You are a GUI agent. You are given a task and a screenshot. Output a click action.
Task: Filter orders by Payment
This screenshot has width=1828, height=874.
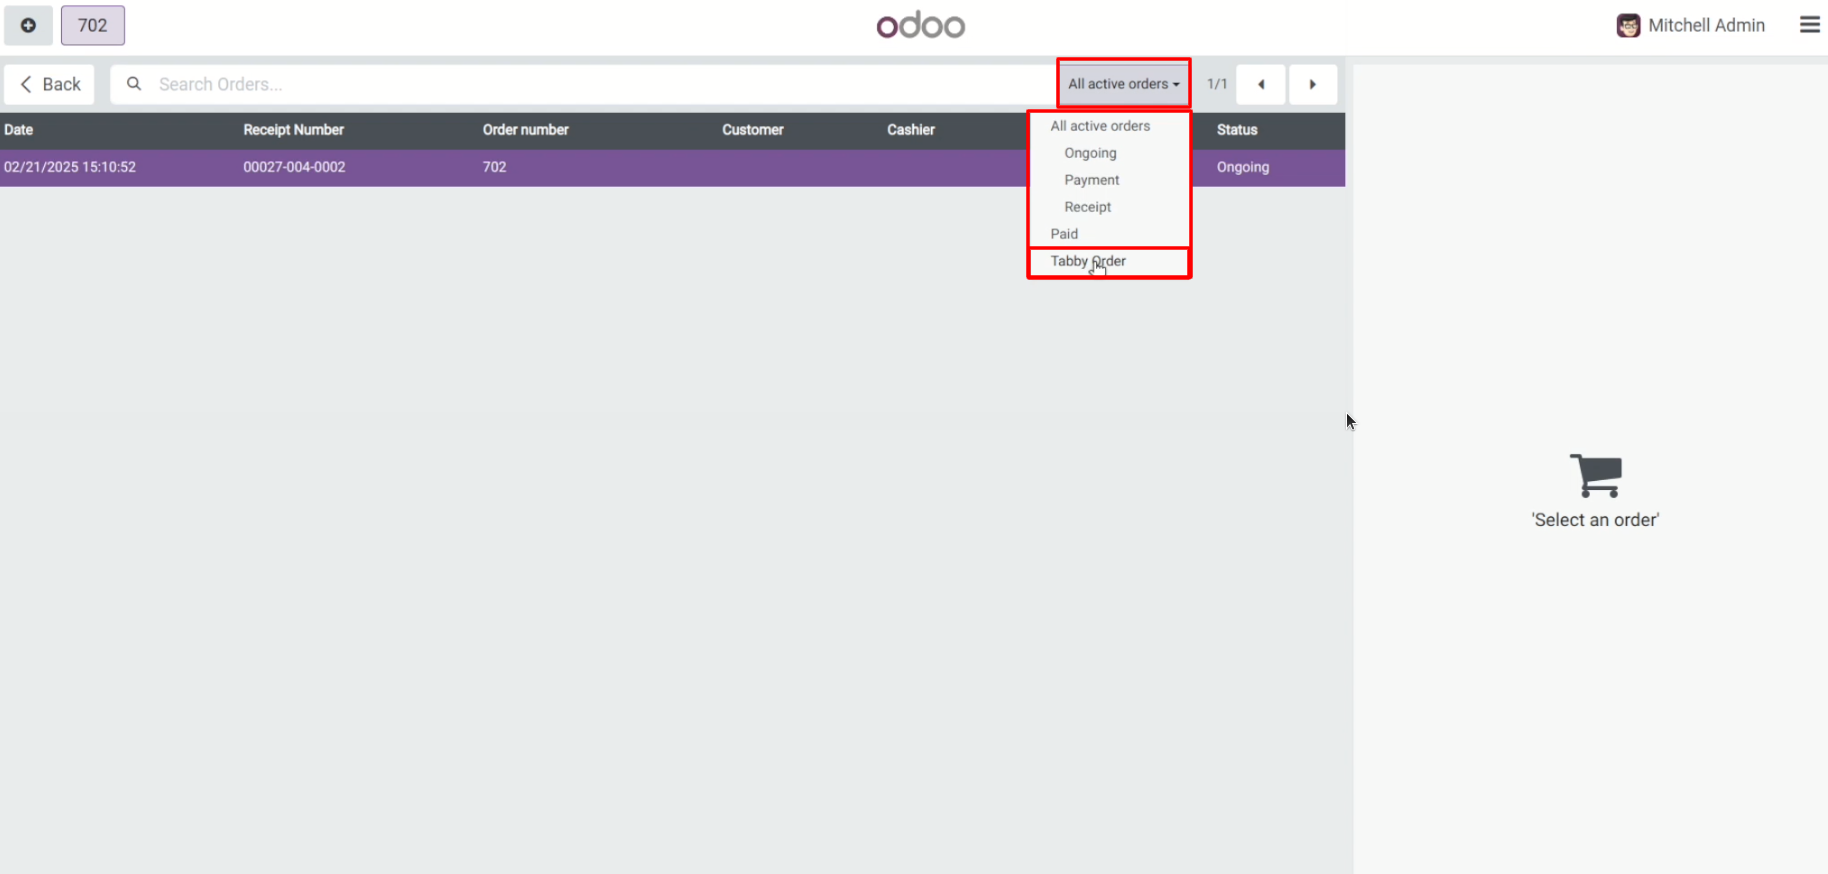tap(1092, 180)
